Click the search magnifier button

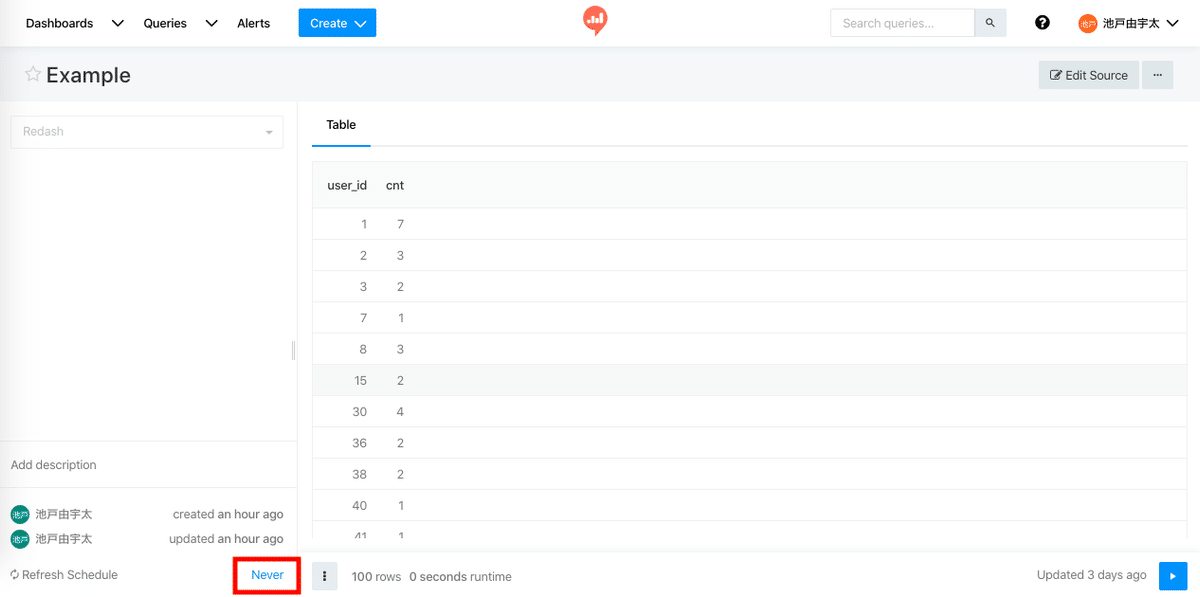coord(990,23)
